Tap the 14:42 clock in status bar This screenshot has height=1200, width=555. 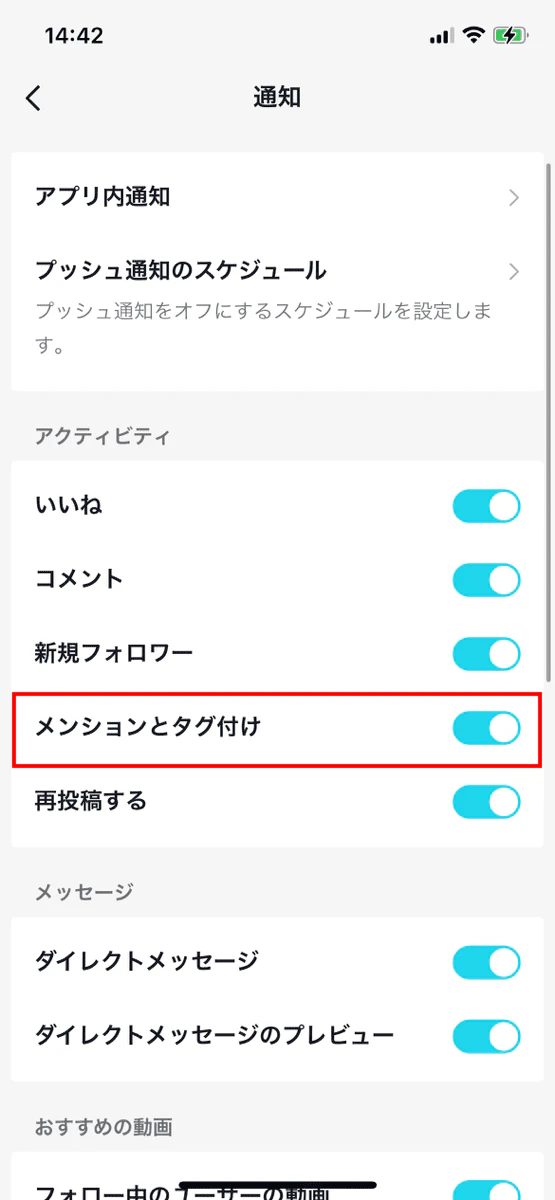pos(74,36)
